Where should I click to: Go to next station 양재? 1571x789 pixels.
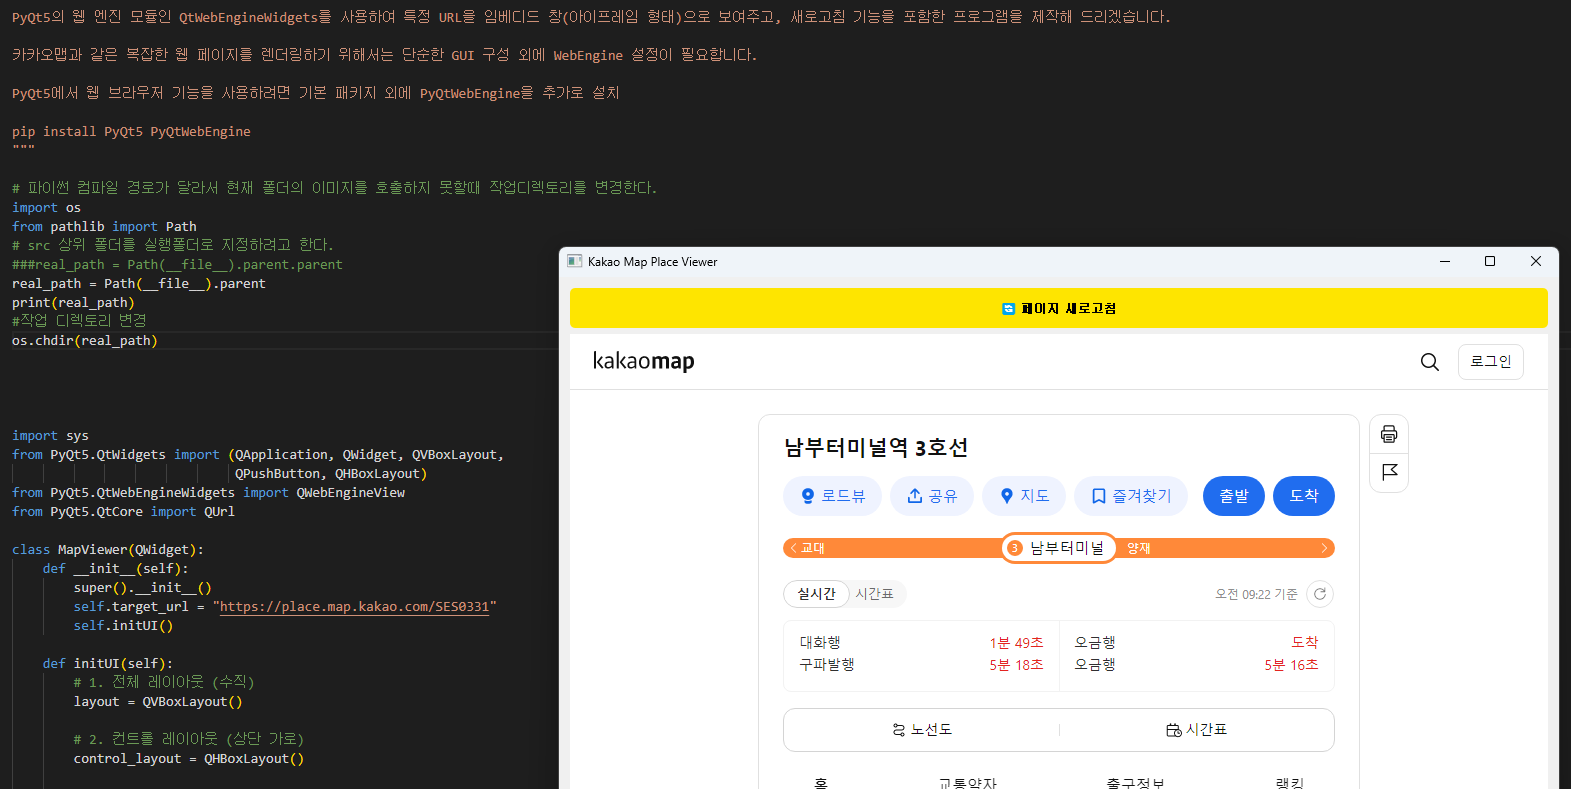click(1139, 548)
